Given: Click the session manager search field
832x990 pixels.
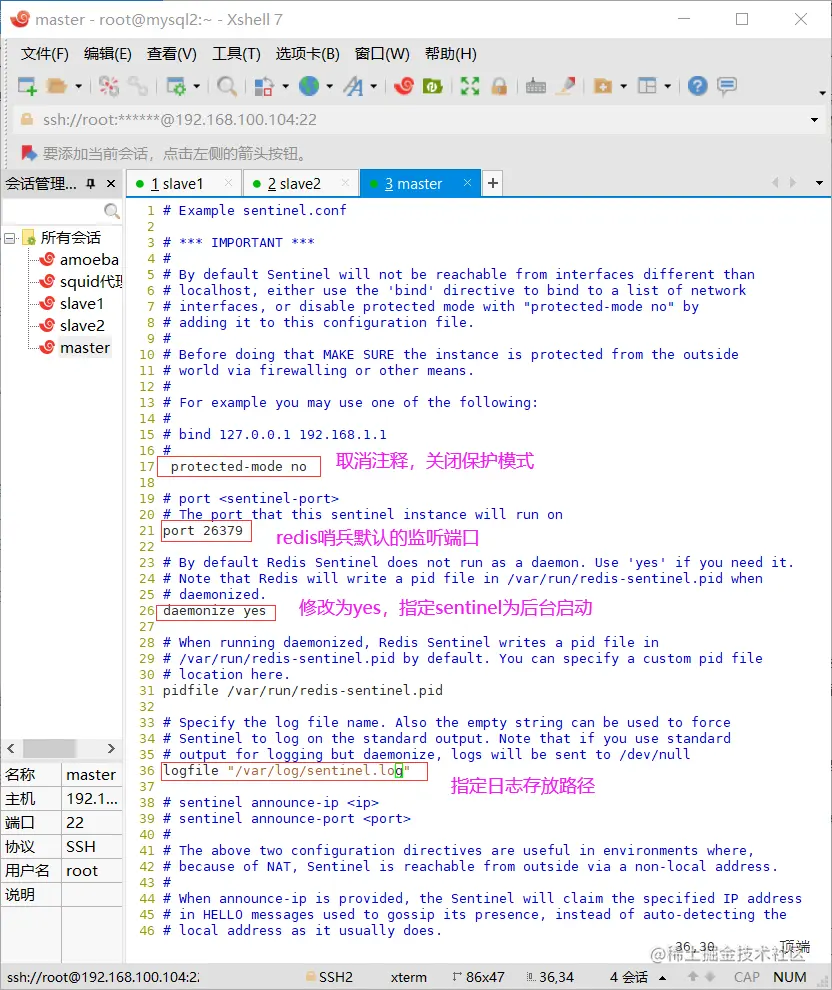Looking at the screenshot, I should tap(54, 210).
